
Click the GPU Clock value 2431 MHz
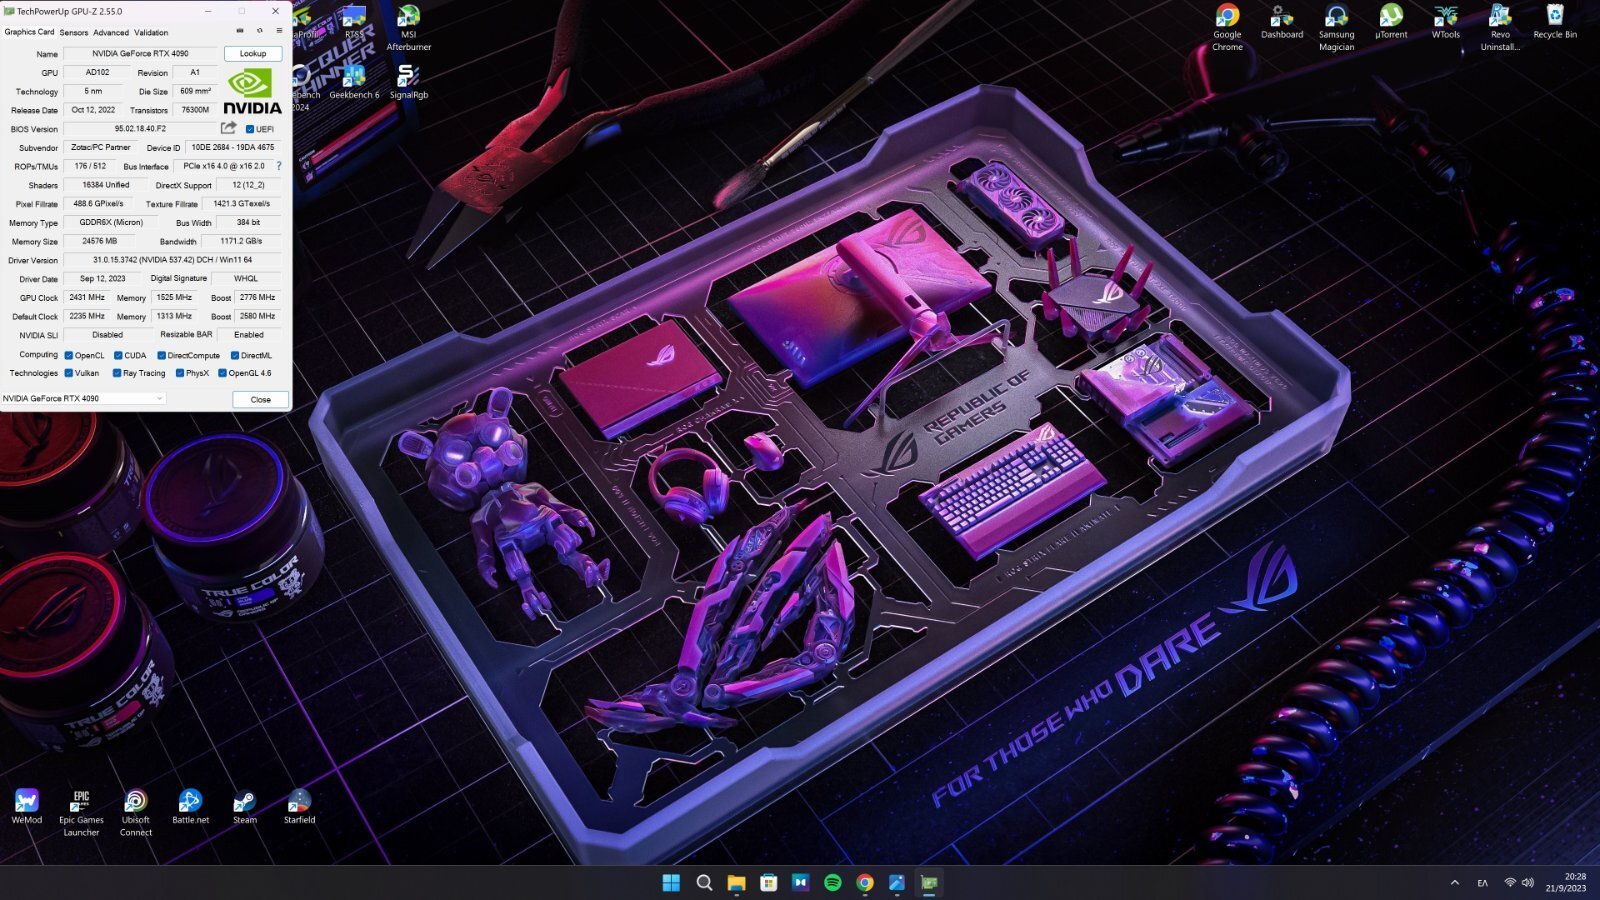point(87,297)
